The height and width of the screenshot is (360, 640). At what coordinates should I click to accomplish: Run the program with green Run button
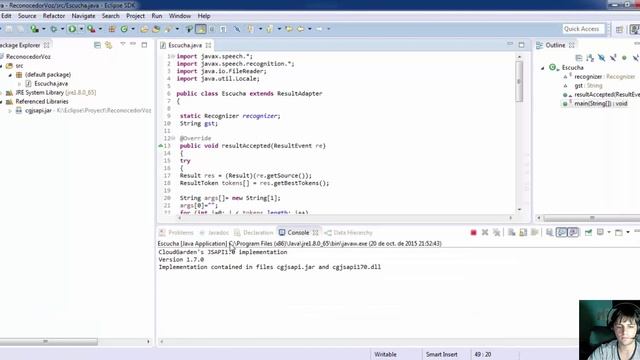(72, 29)
